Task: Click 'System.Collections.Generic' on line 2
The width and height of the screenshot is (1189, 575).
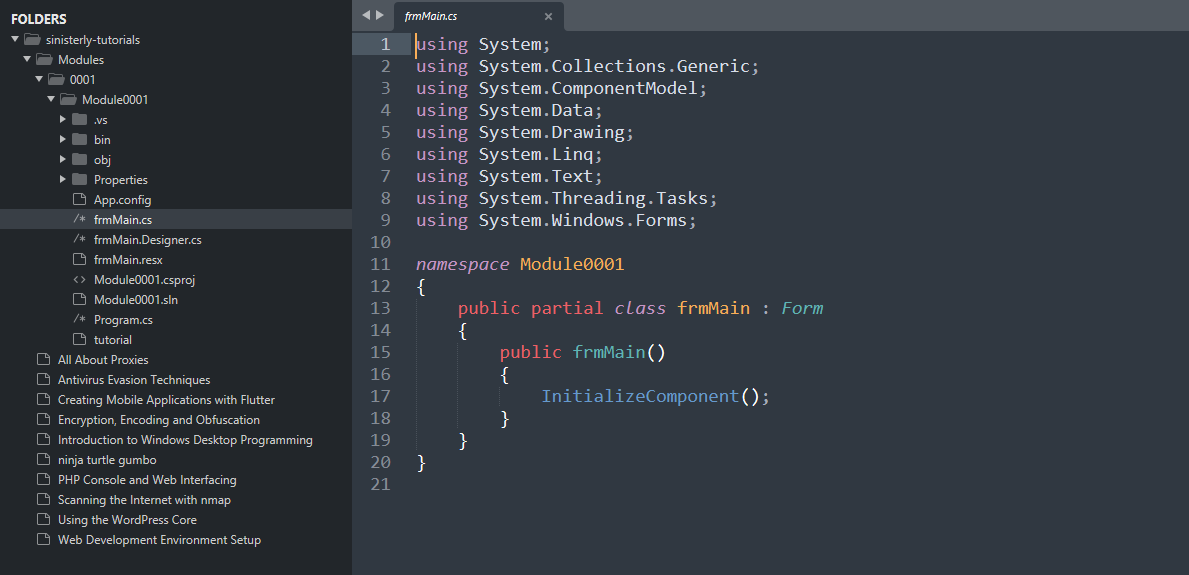Action: tap(614, 66)
